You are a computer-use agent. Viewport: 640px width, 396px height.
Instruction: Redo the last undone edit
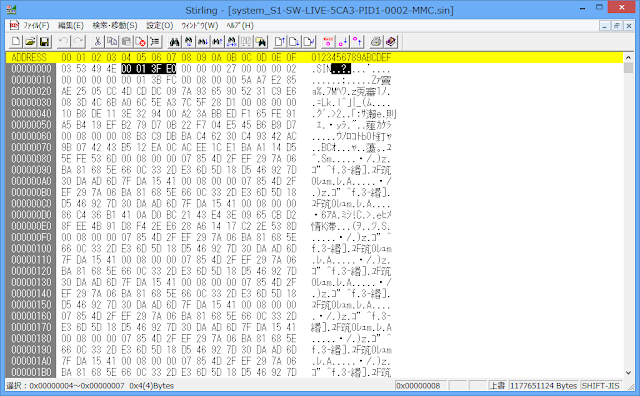(x=78, y=42)
